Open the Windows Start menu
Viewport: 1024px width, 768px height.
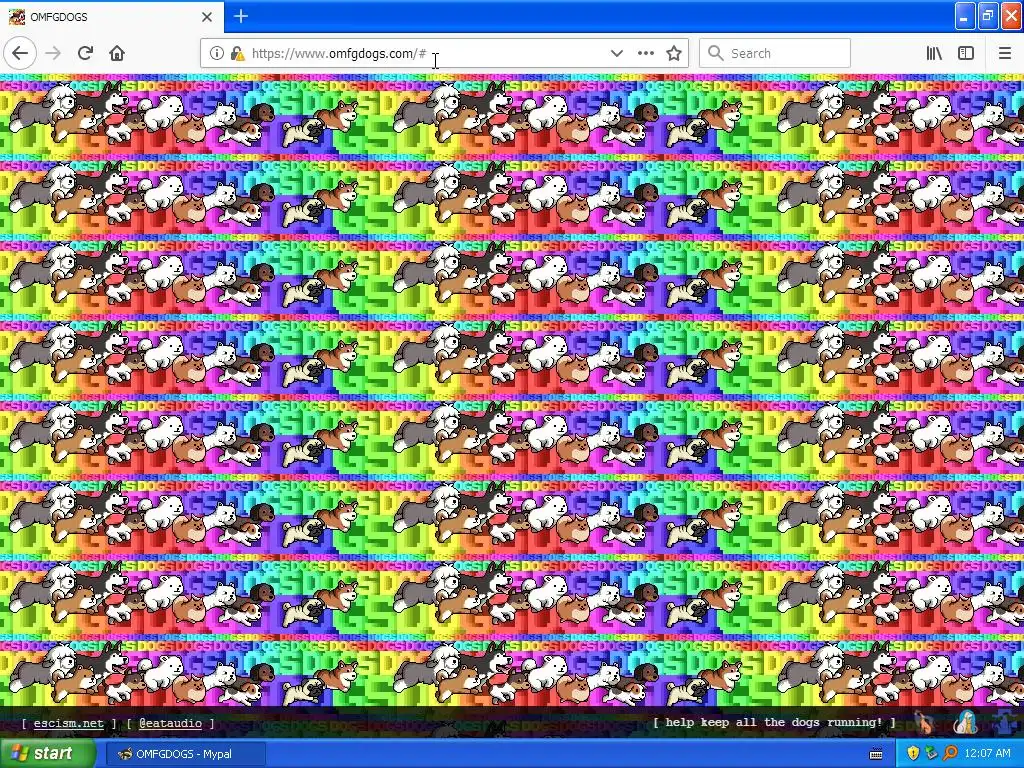pos(47,753)
